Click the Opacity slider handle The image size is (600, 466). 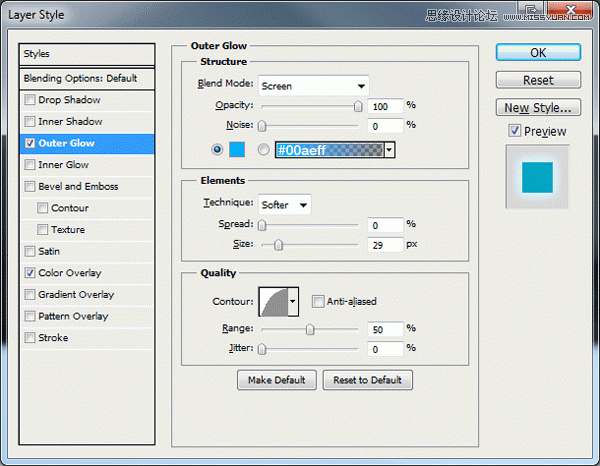point(358,106)
